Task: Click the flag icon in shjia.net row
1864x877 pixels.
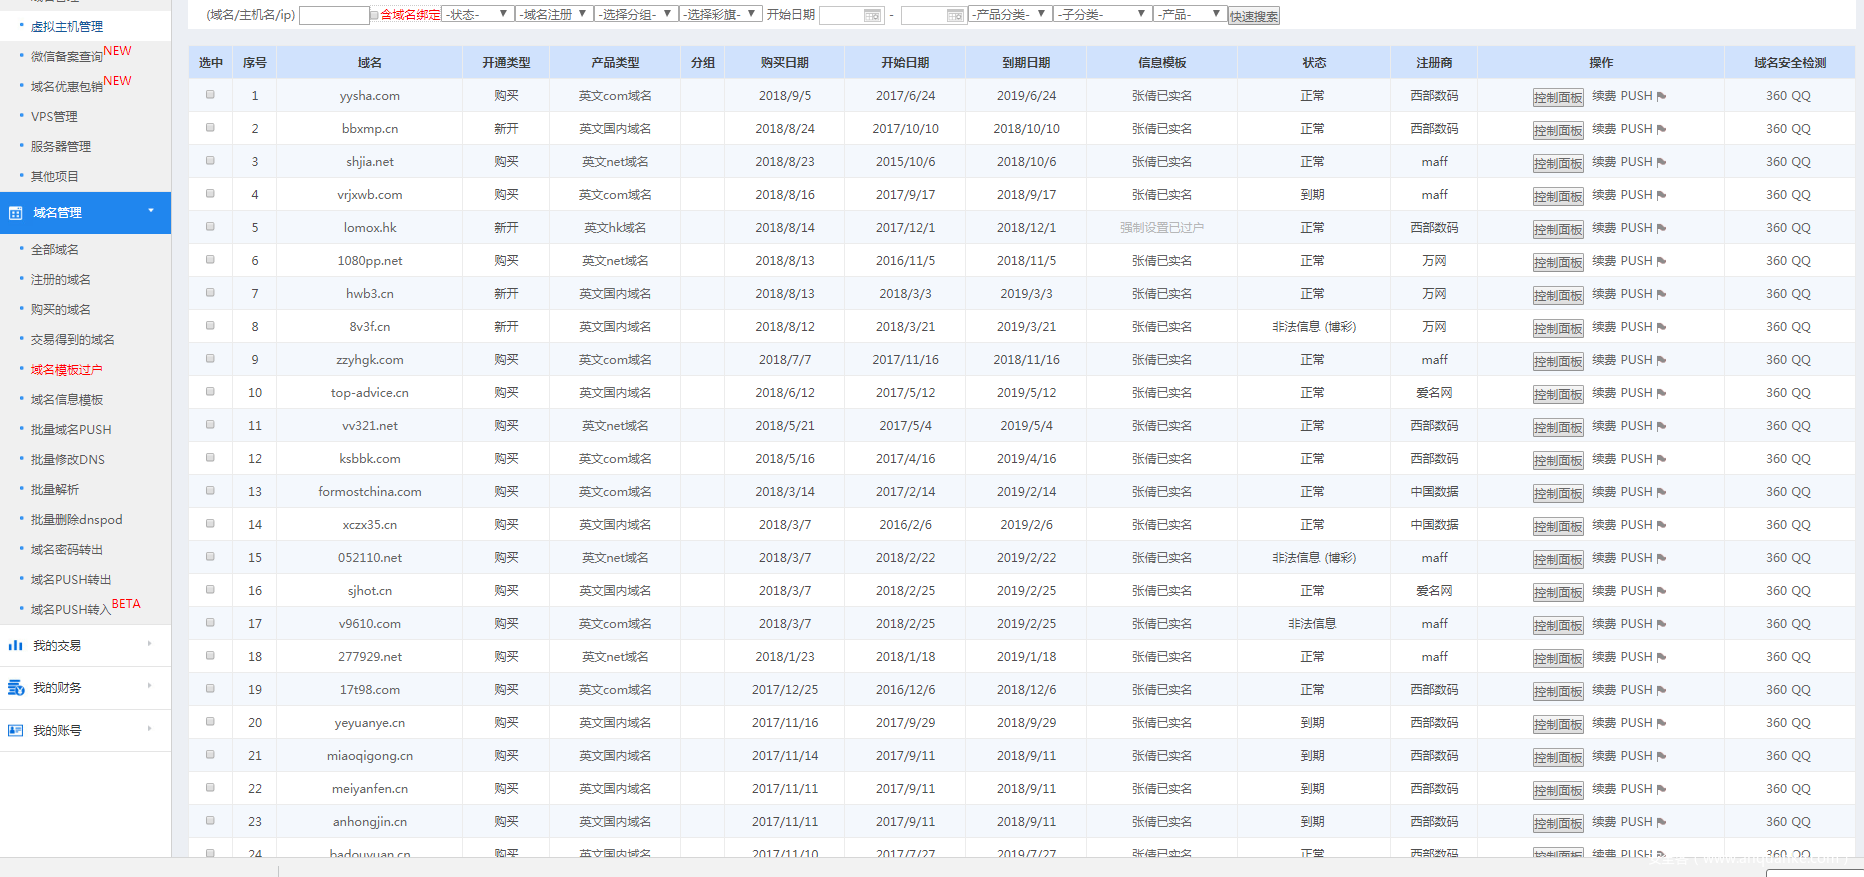Action: click(1661, 163)
